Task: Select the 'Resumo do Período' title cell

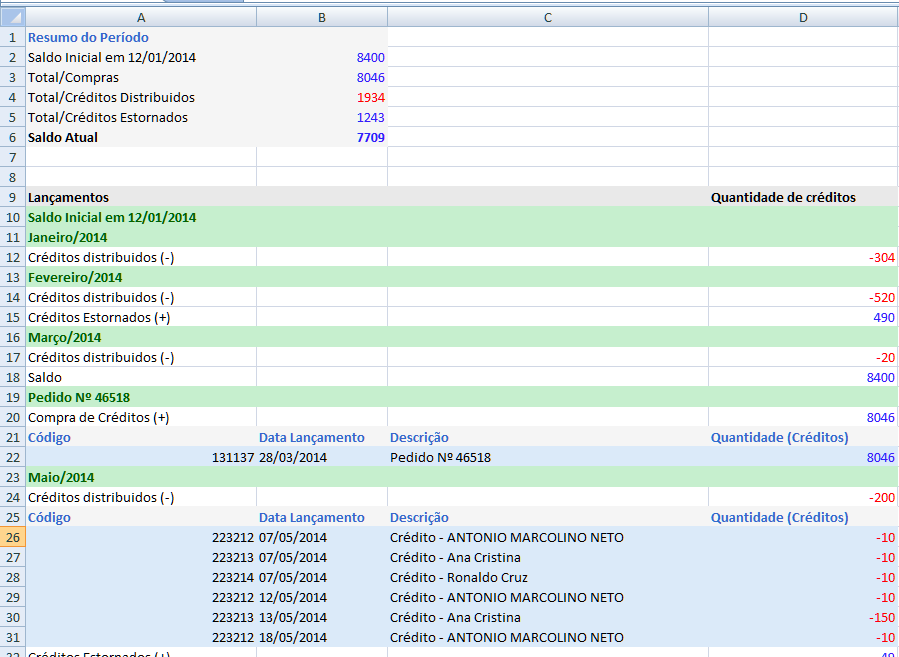Action: point(88,37)
